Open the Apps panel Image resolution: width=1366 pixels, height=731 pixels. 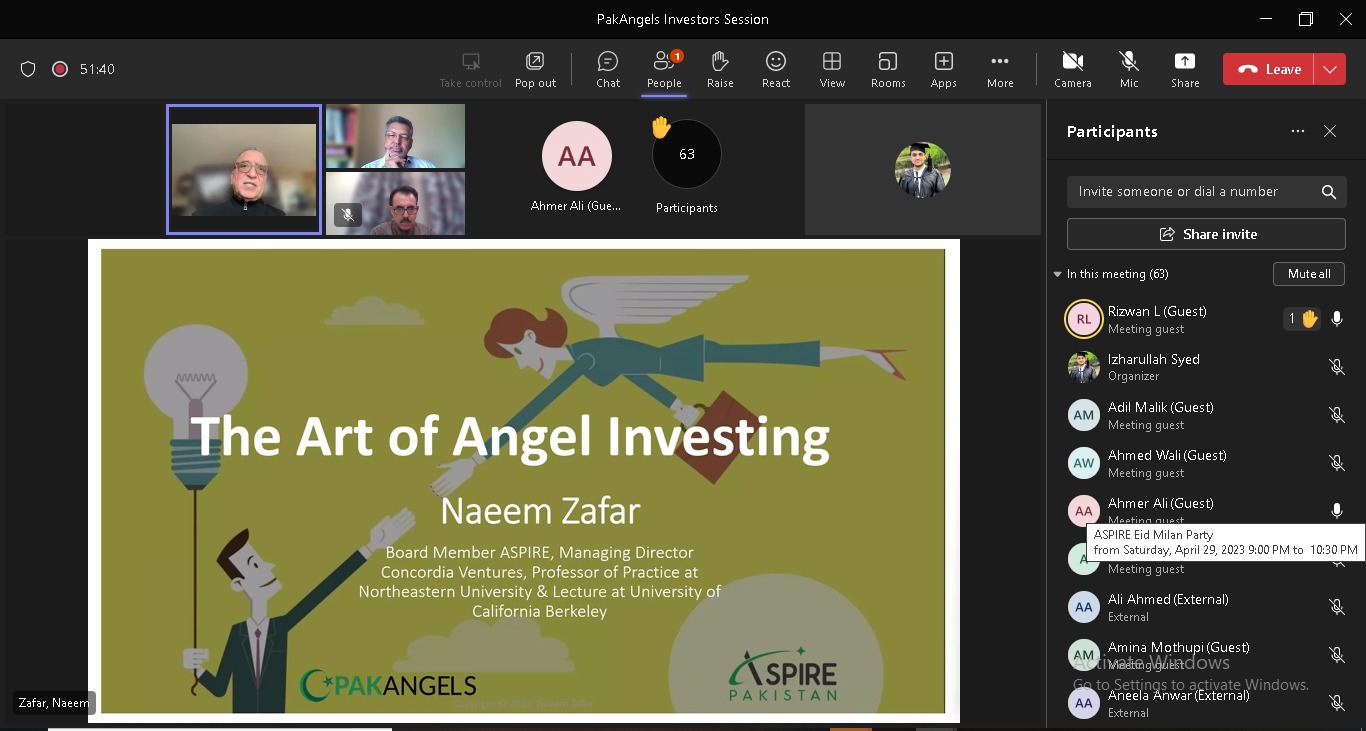pos(943,69)
